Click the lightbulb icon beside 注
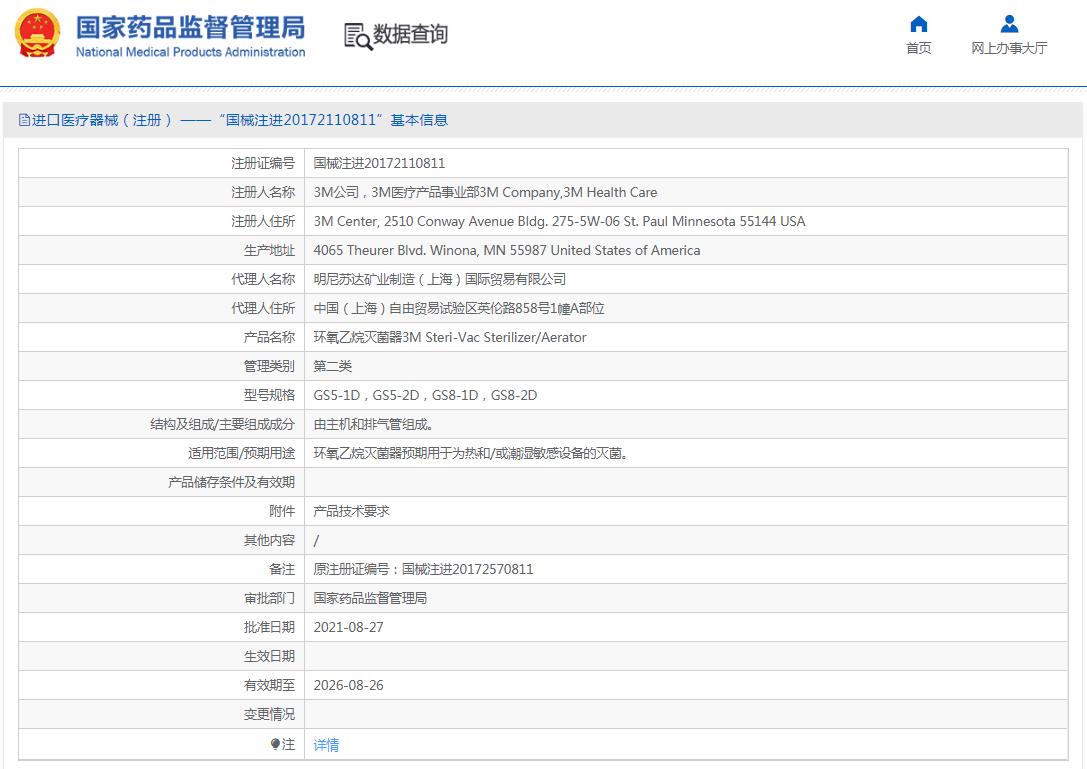 point(275,744)
